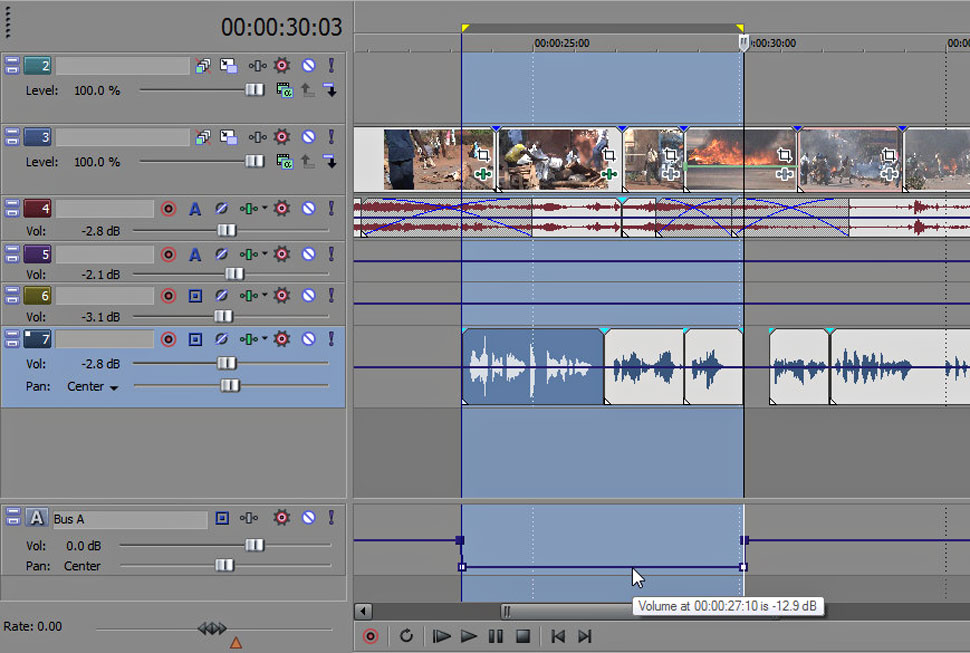Click the Bus A name field
Screen dimensions: 970x653
point(128,519)
